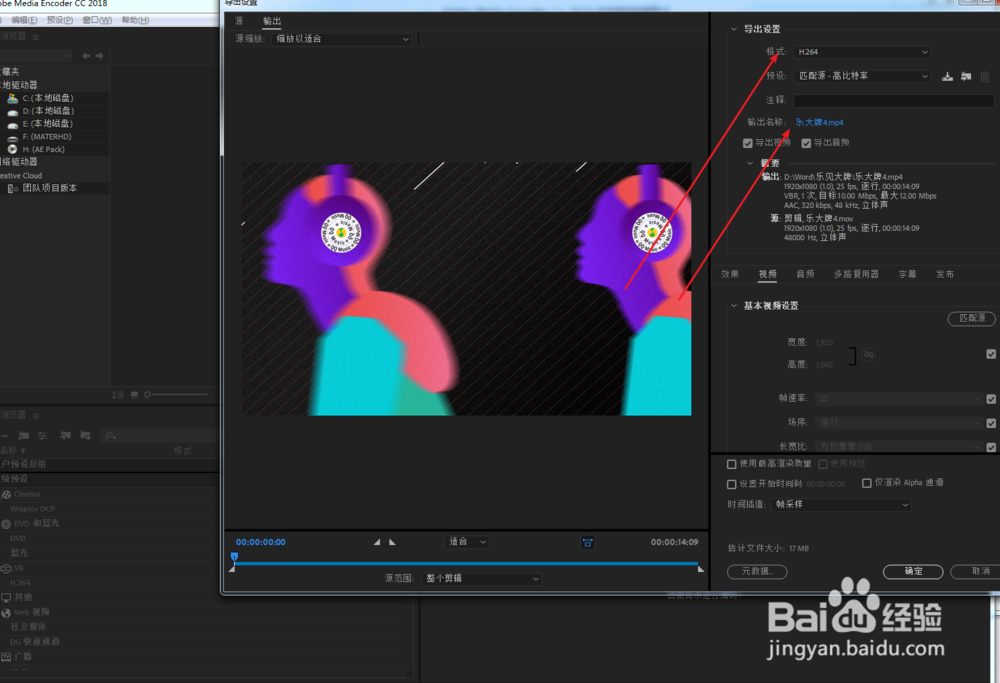Enable use maximum render quality checkbox
The width and height of the screenshot is (1000, 683).
(732, 464)
